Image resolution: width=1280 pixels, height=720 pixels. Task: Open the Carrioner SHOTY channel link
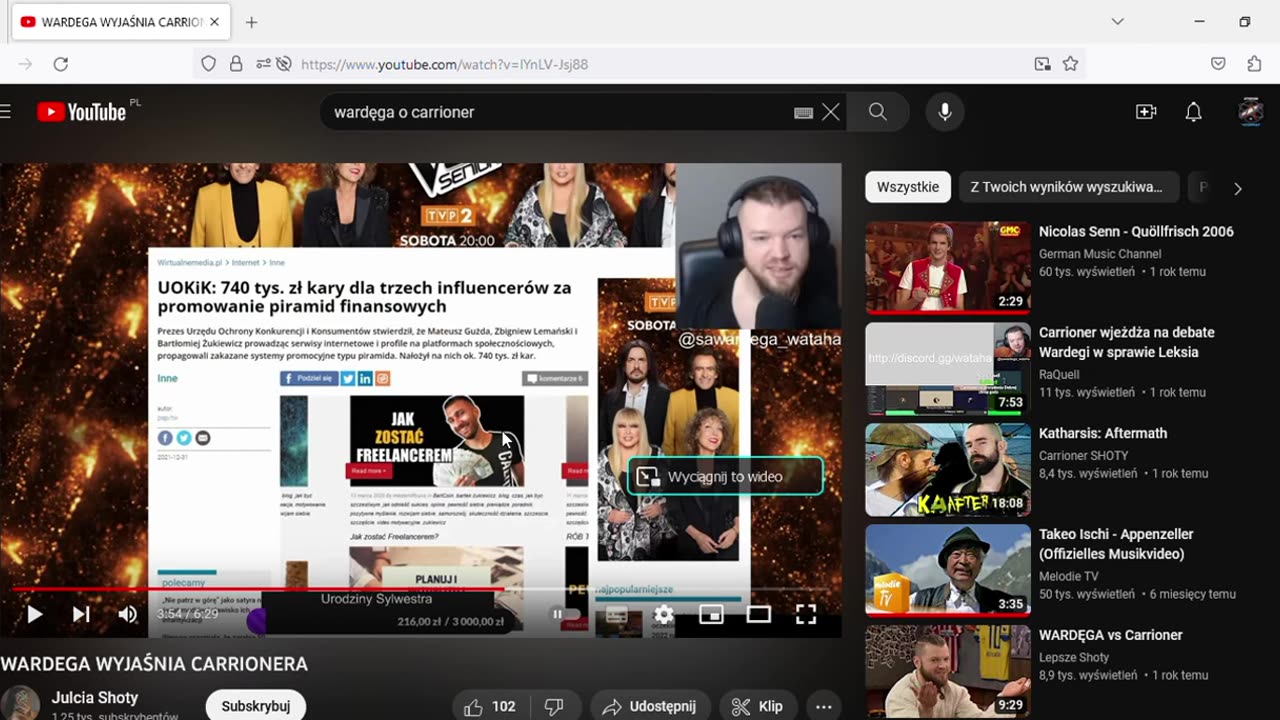pos(1084,456)
